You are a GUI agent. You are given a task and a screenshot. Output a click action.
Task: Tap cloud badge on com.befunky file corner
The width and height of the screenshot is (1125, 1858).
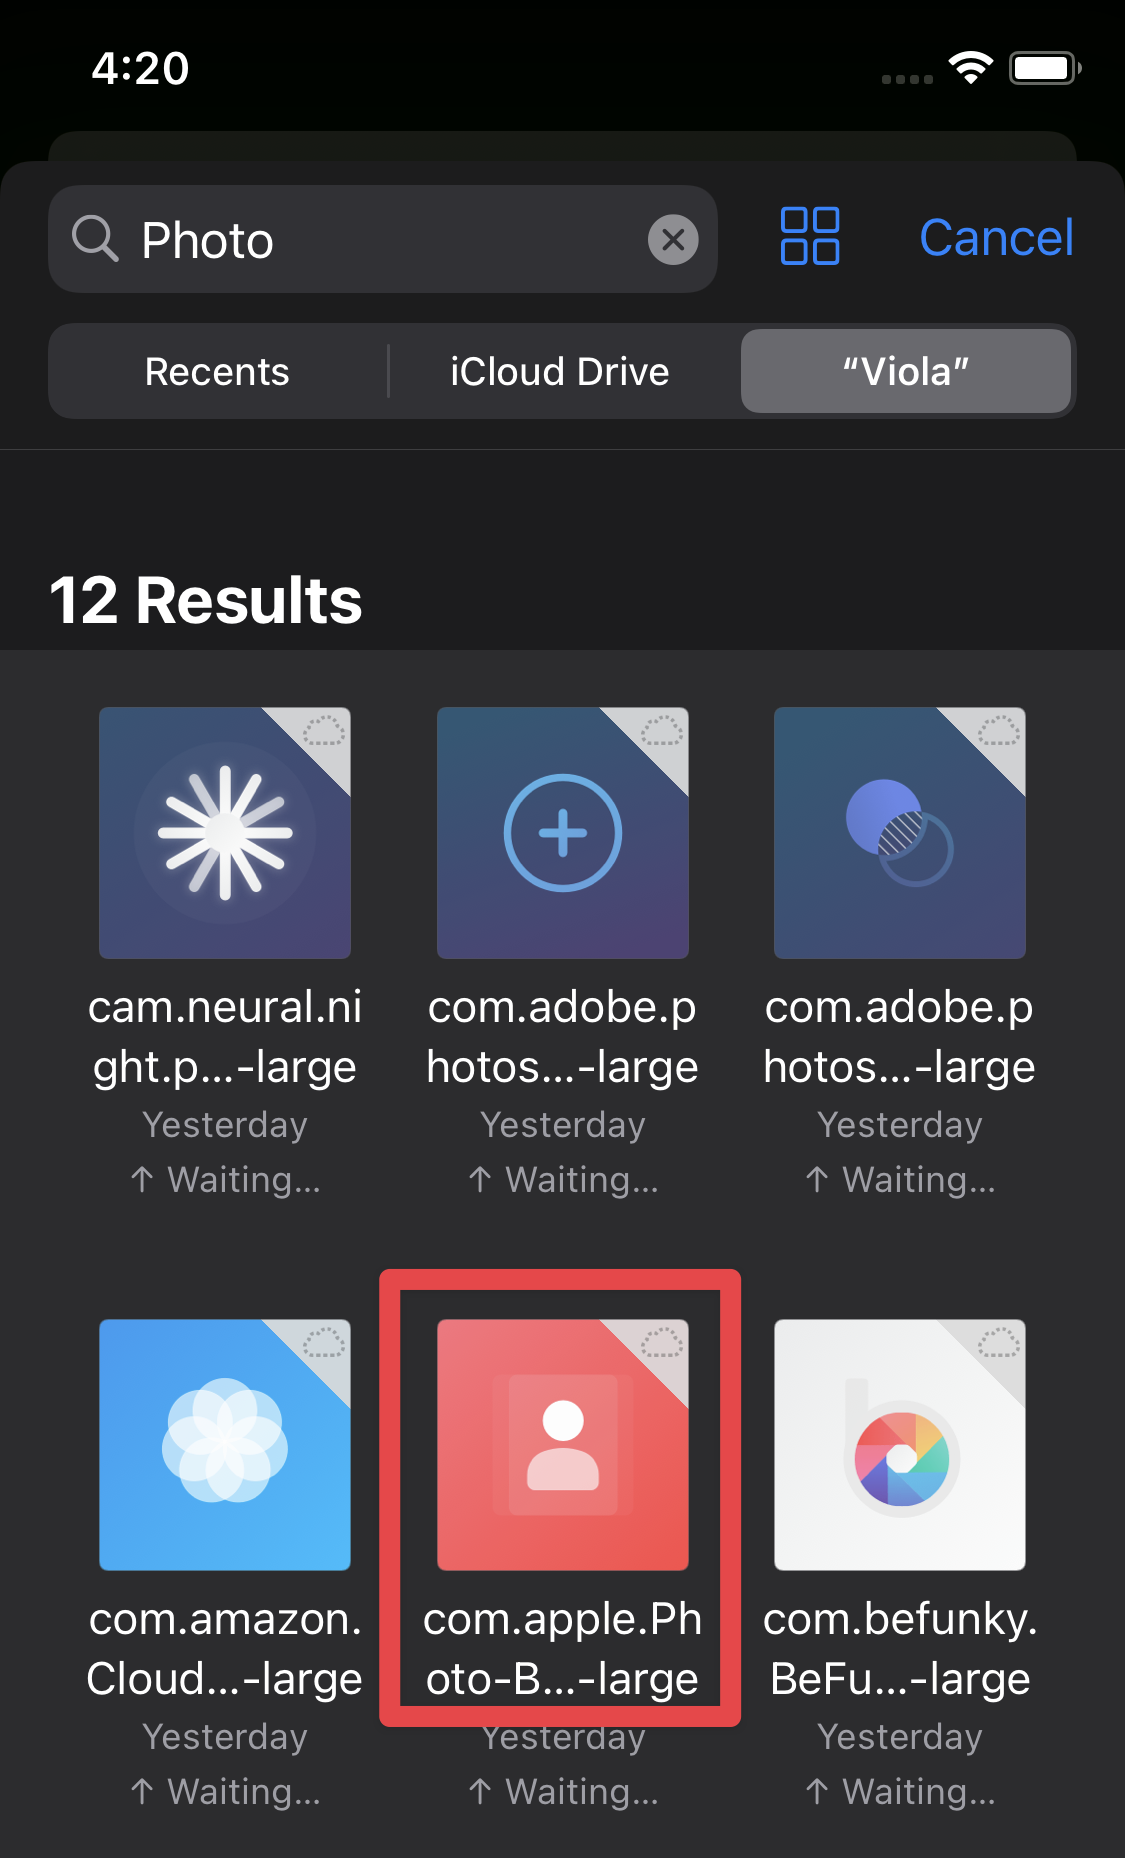(x=997, y=1344)
